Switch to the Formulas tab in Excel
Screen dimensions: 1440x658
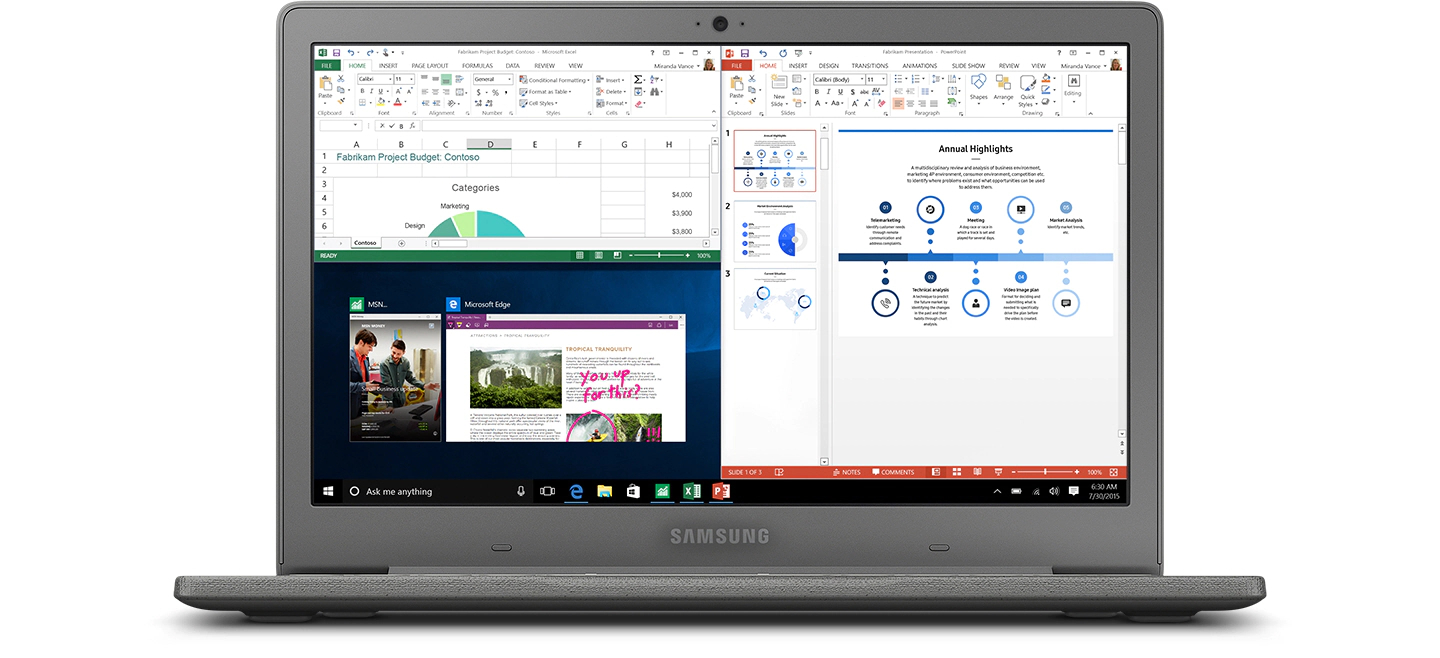tap(477, 66)
